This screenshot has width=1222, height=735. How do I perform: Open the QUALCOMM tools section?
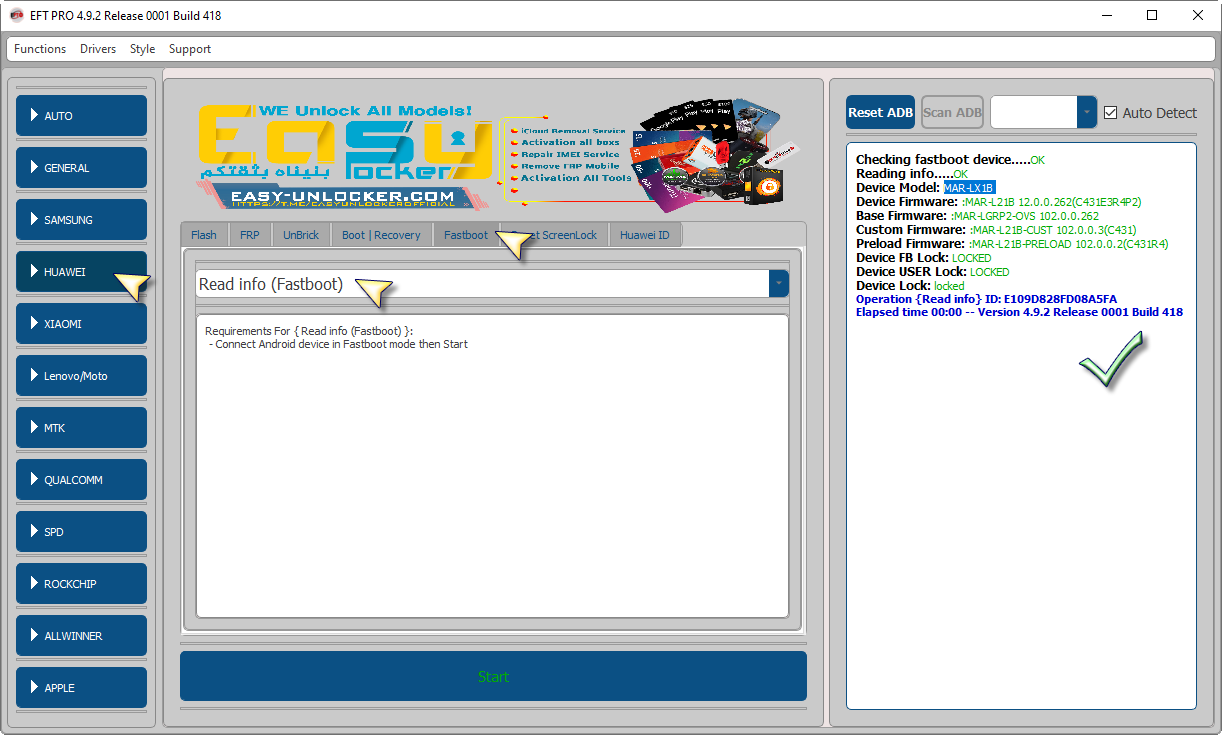[x=81, y=480]
